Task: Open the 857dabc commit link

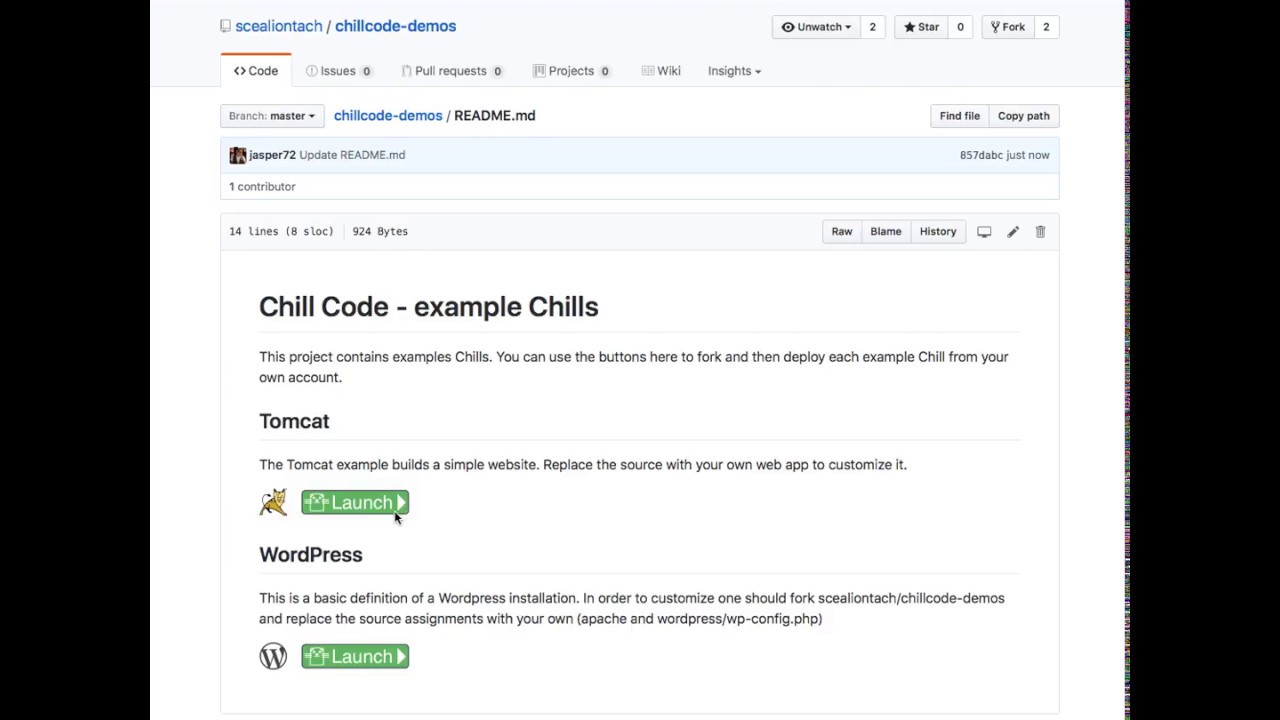Action: [x=983, y=155]
